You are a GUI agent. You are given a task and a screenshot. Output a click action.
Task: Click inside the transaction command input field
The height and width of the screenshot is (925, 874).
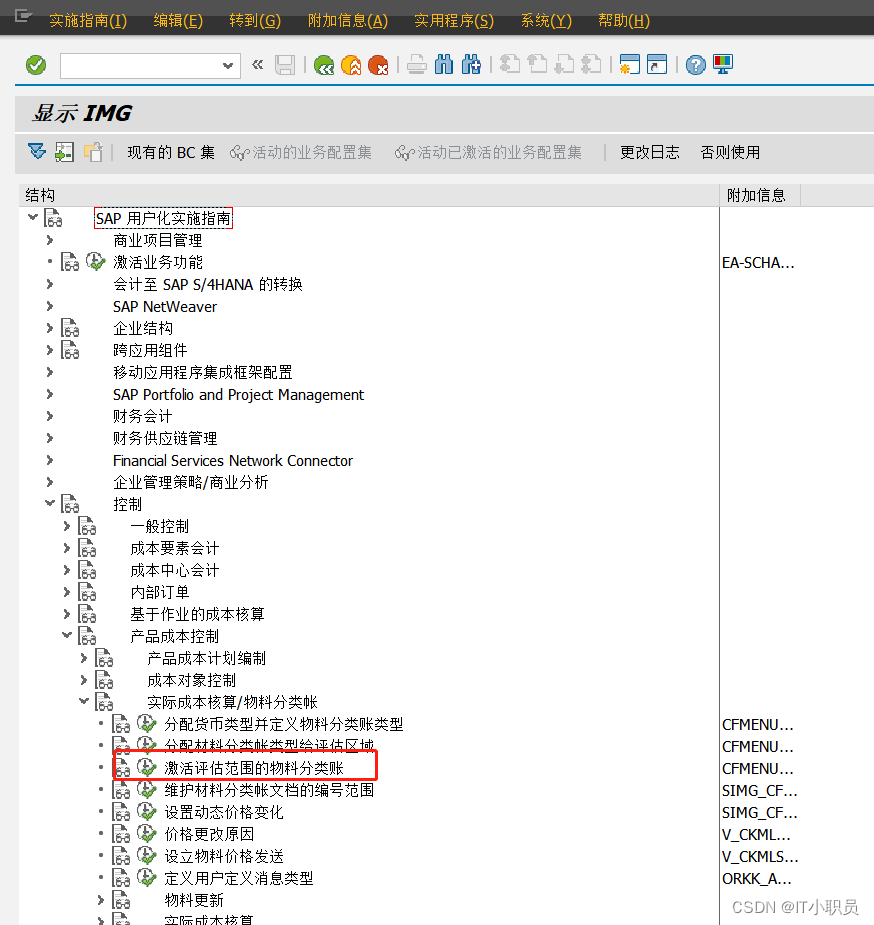point(142,65)
